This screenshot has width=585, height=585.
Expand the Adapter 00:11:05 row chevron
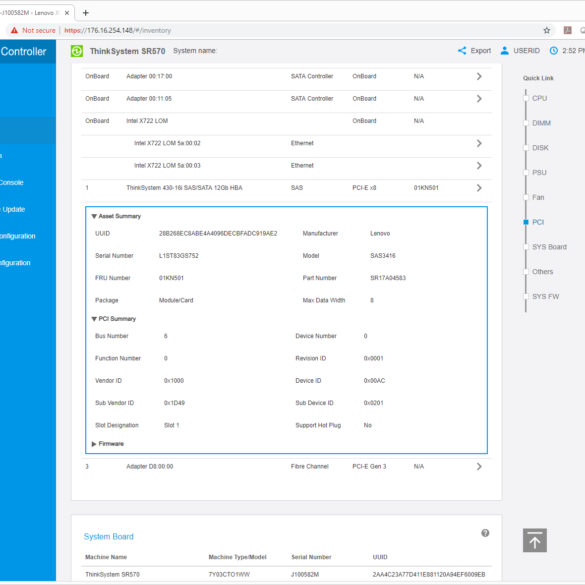(x=479, y=98)
